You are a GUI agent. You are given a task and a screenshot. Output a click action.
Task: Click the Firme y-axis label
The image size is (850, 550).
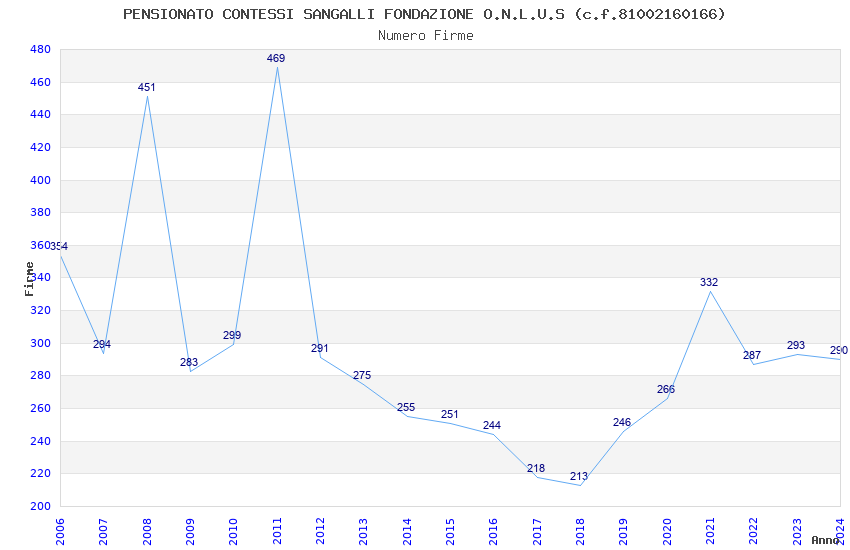point(30,279)
